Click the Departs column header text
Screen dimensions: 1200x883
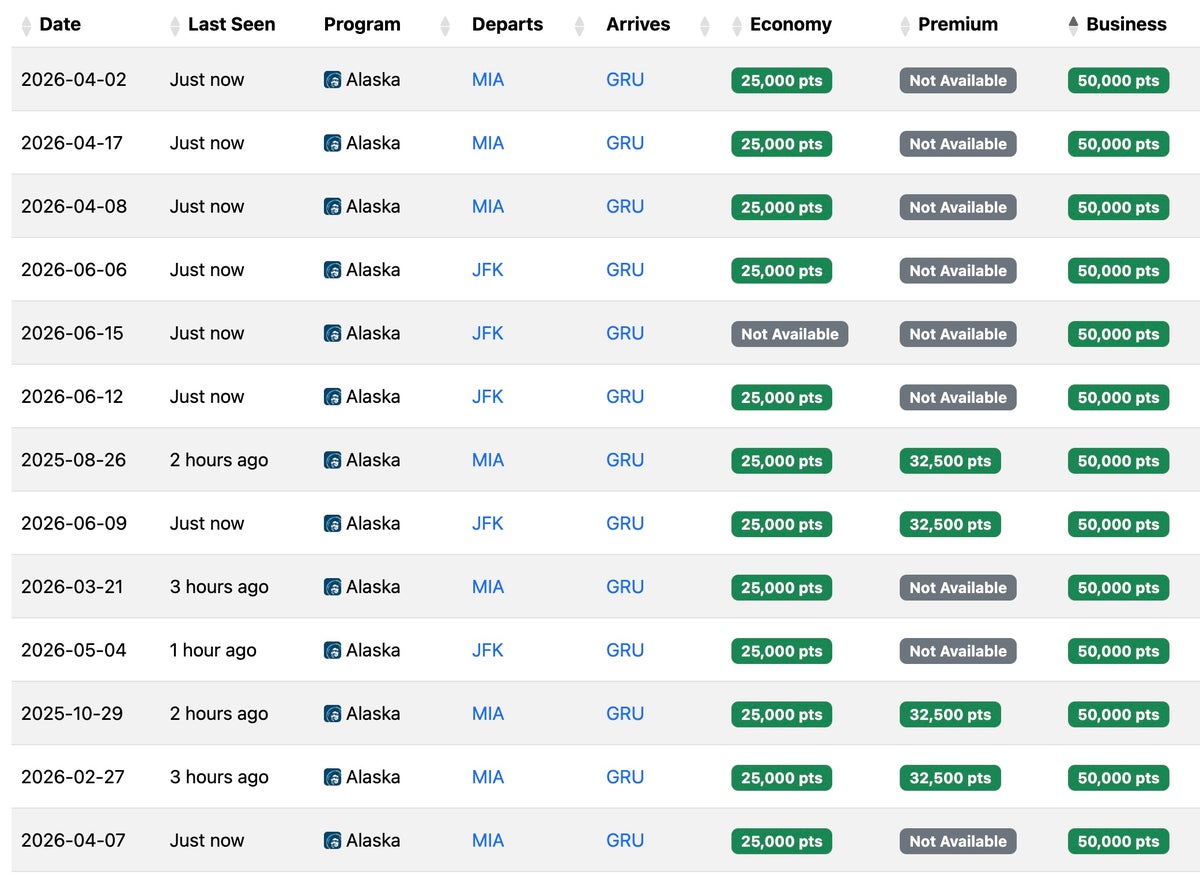pyautogui.click(x=508, y=25)
